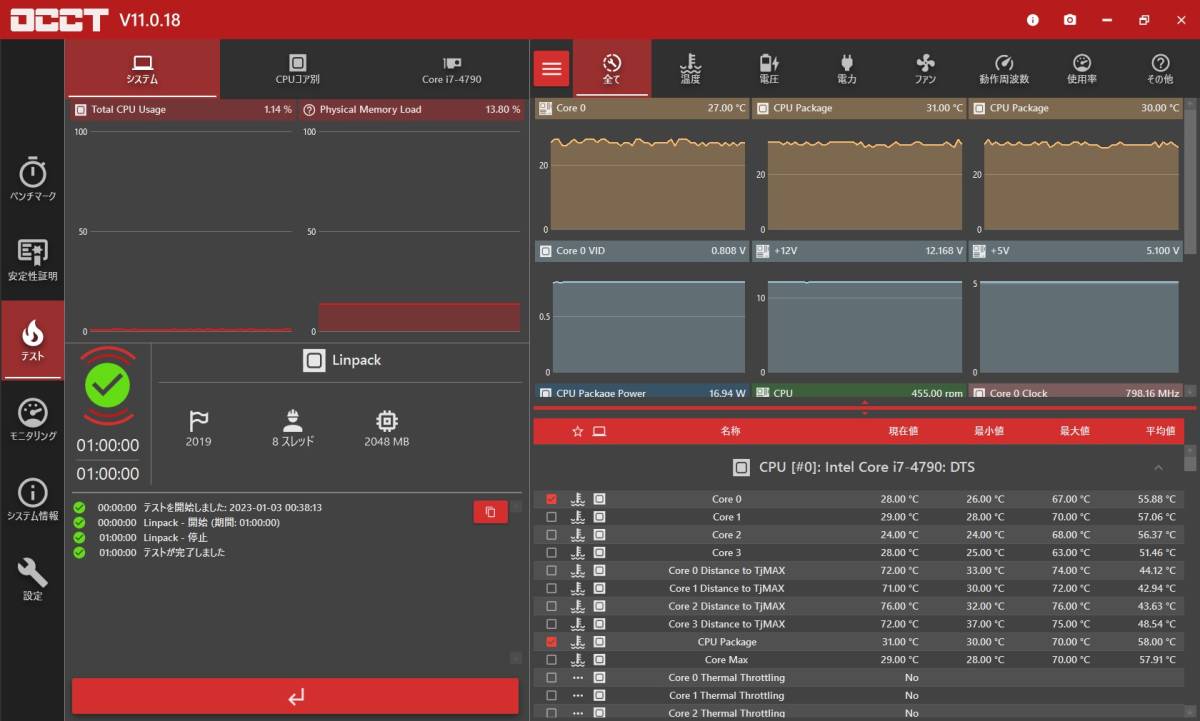Click the 70.00 °C max value of CPU Package
The image size is (1200, 721).
click(x=1074, y=642)
